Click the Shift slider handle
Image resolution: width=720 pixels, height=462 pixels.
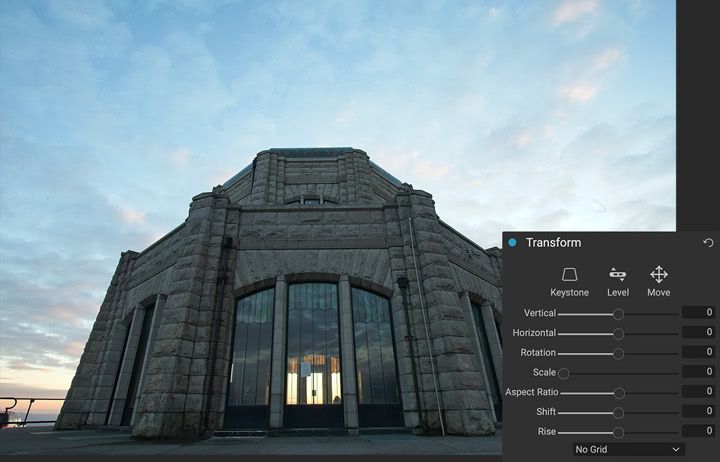click(x=619, y=413)
